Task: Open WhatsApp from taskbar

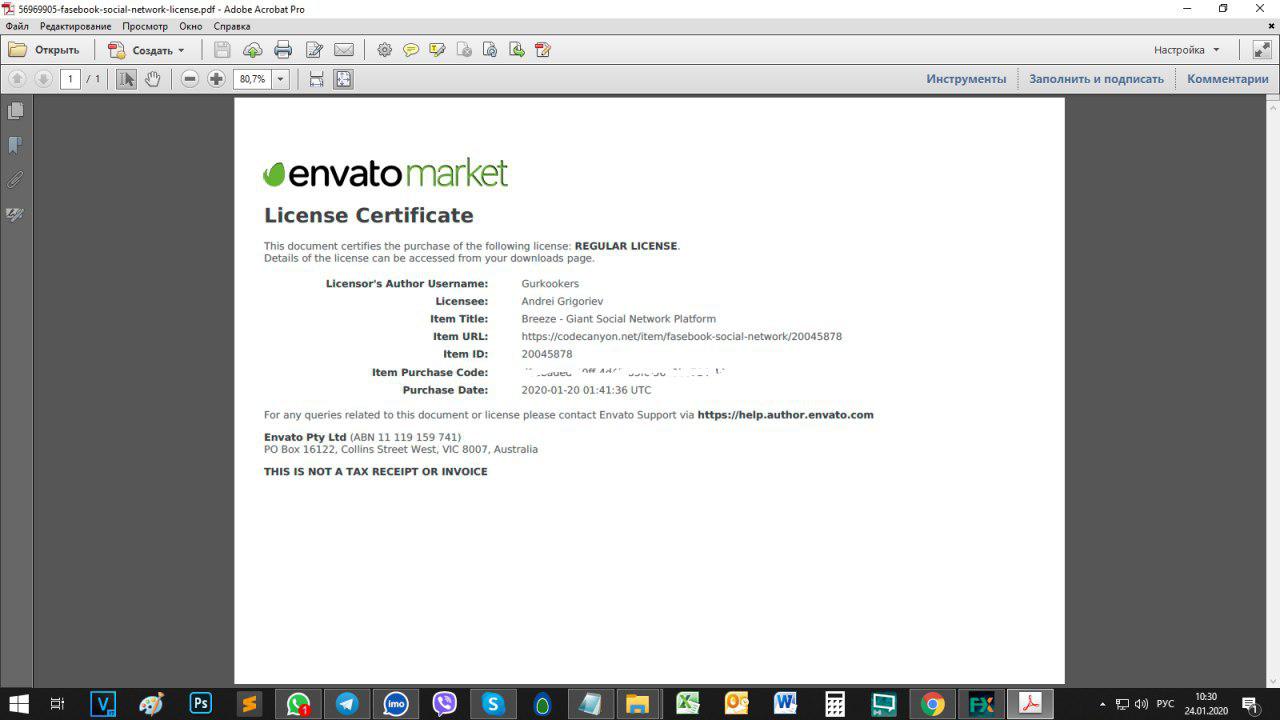Action: 298,704
